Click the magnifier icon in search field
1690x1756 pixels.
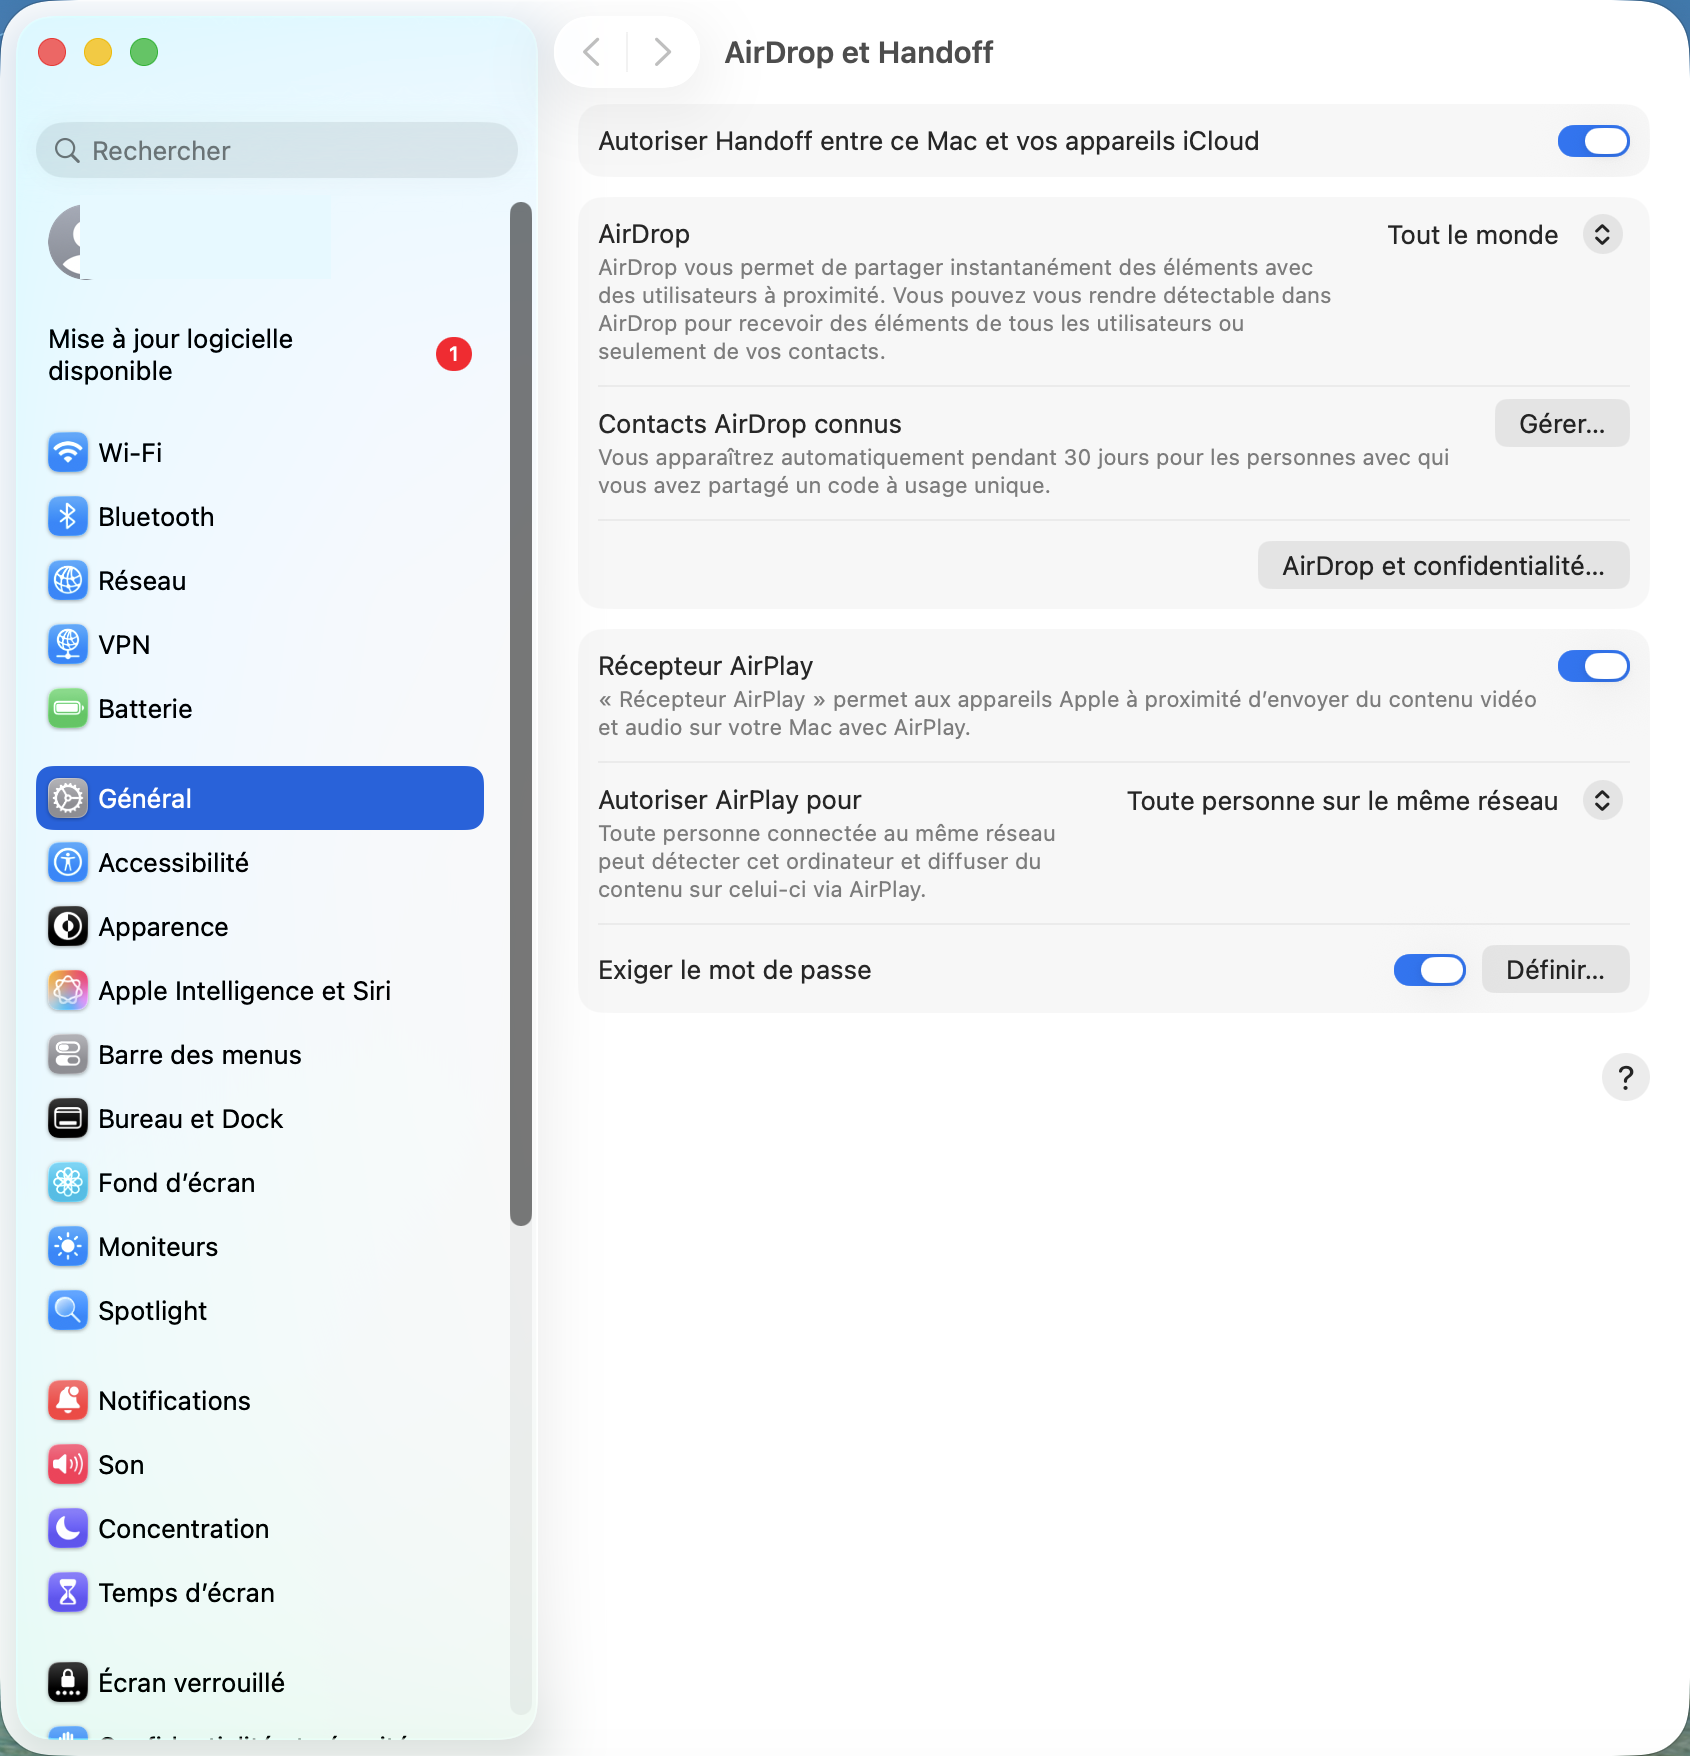67,151
